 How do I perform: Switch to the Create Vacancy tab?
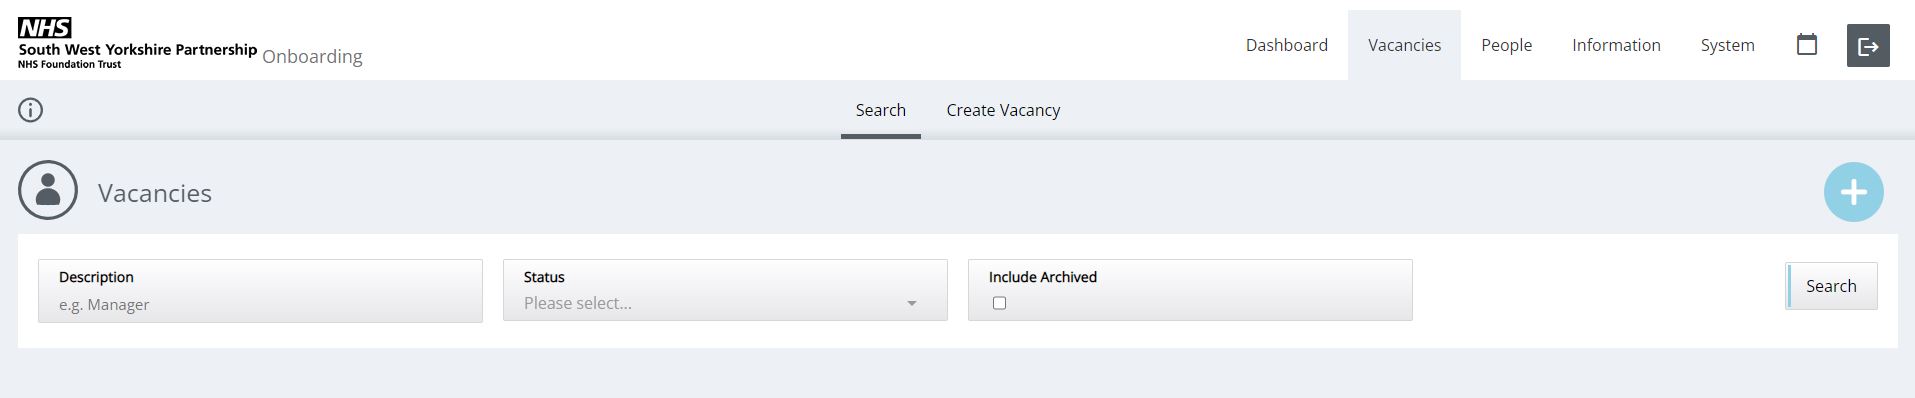[1003, 110]
